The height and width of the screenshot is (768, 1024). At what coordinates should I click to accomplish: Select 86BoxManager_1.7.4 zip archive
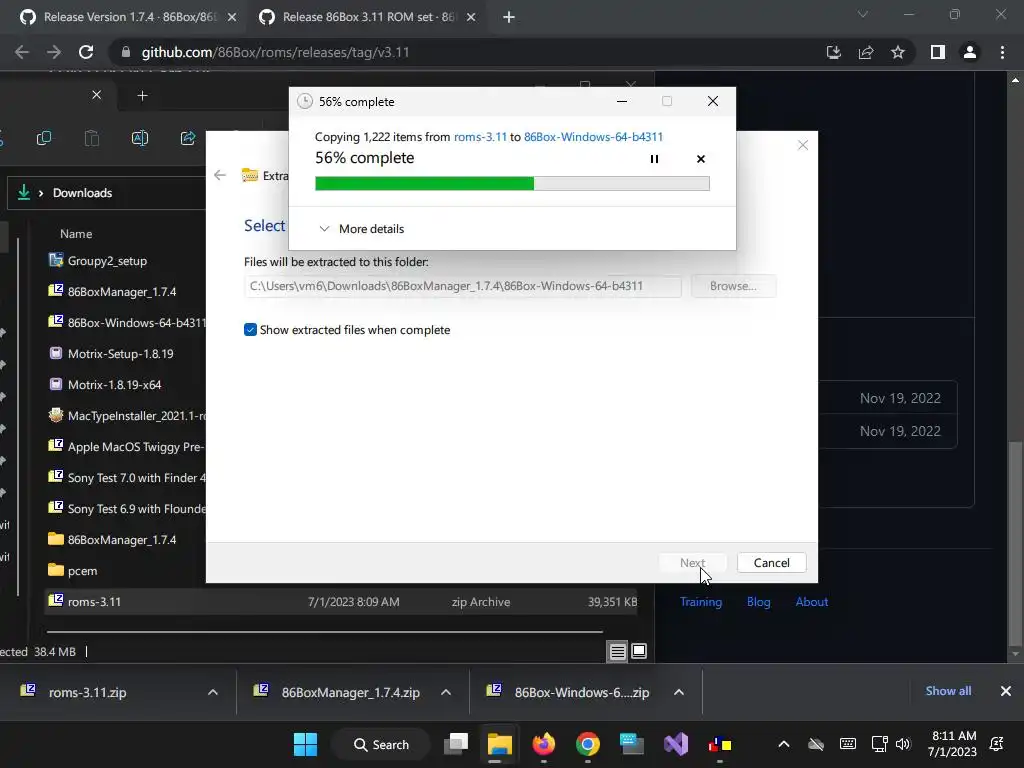tap(124, 291)
